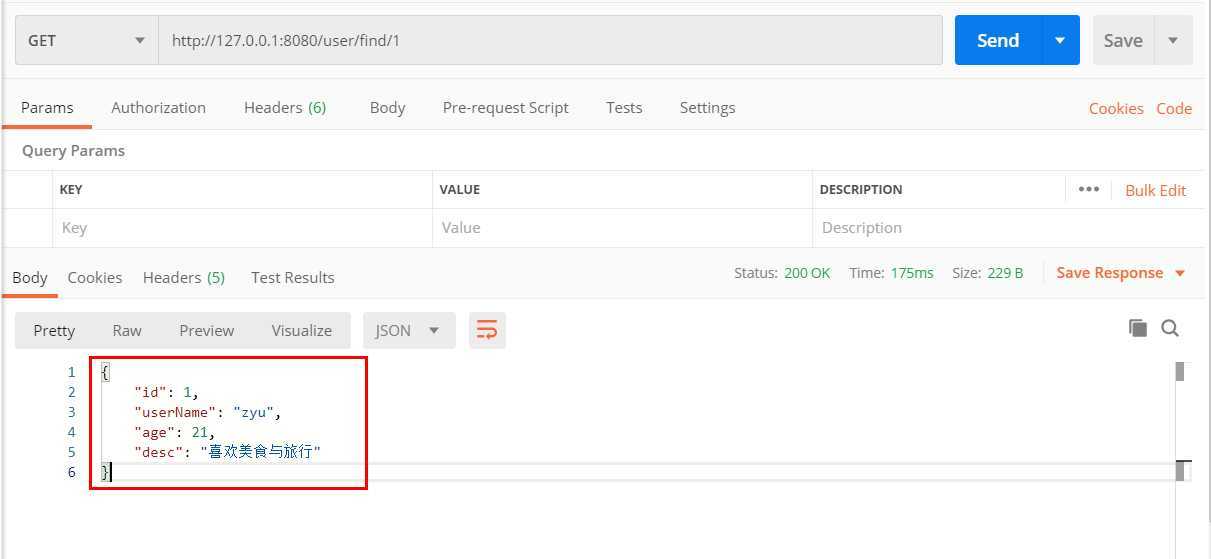Click the "age": 21 line
This screenshot has width=1211, height=559.
174,432
